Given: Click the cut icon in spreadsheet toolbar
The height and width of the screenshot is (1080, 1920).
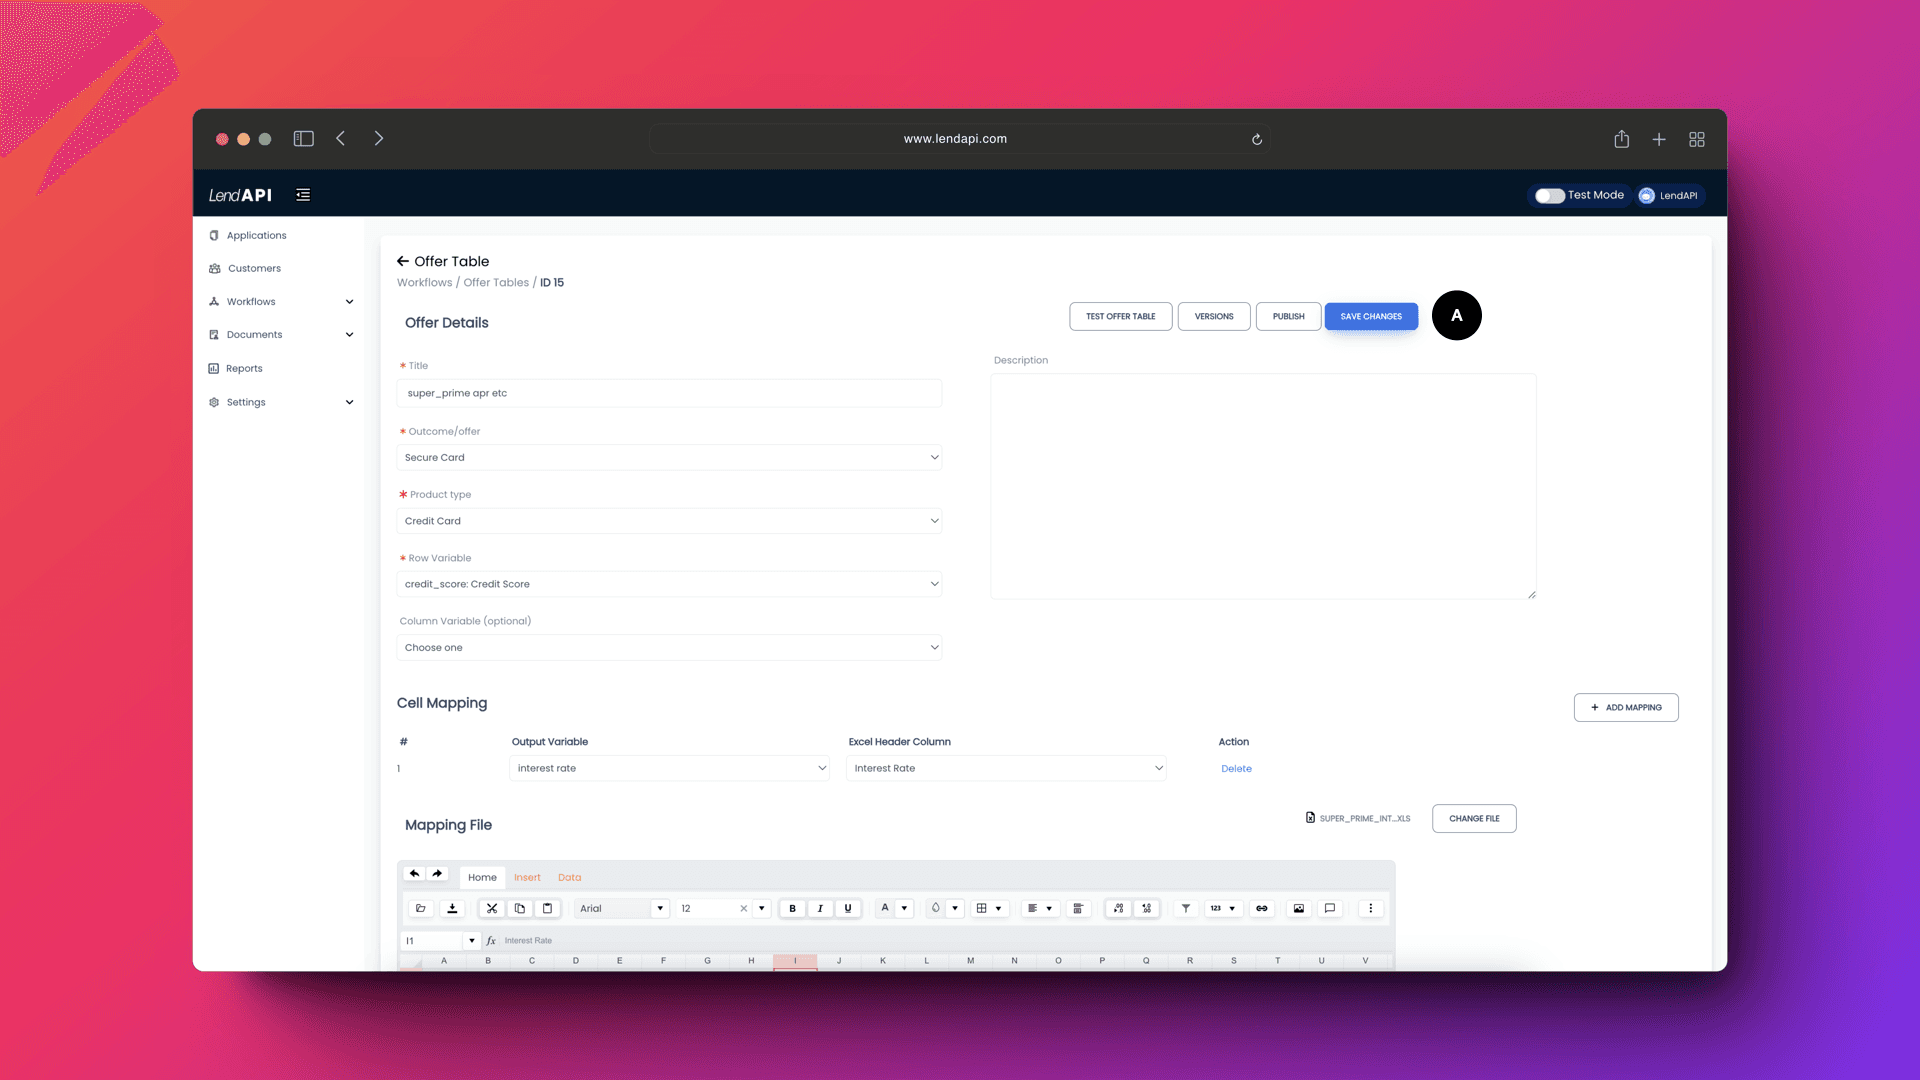Looking at the screenshot, I should (x=491, y=909).
